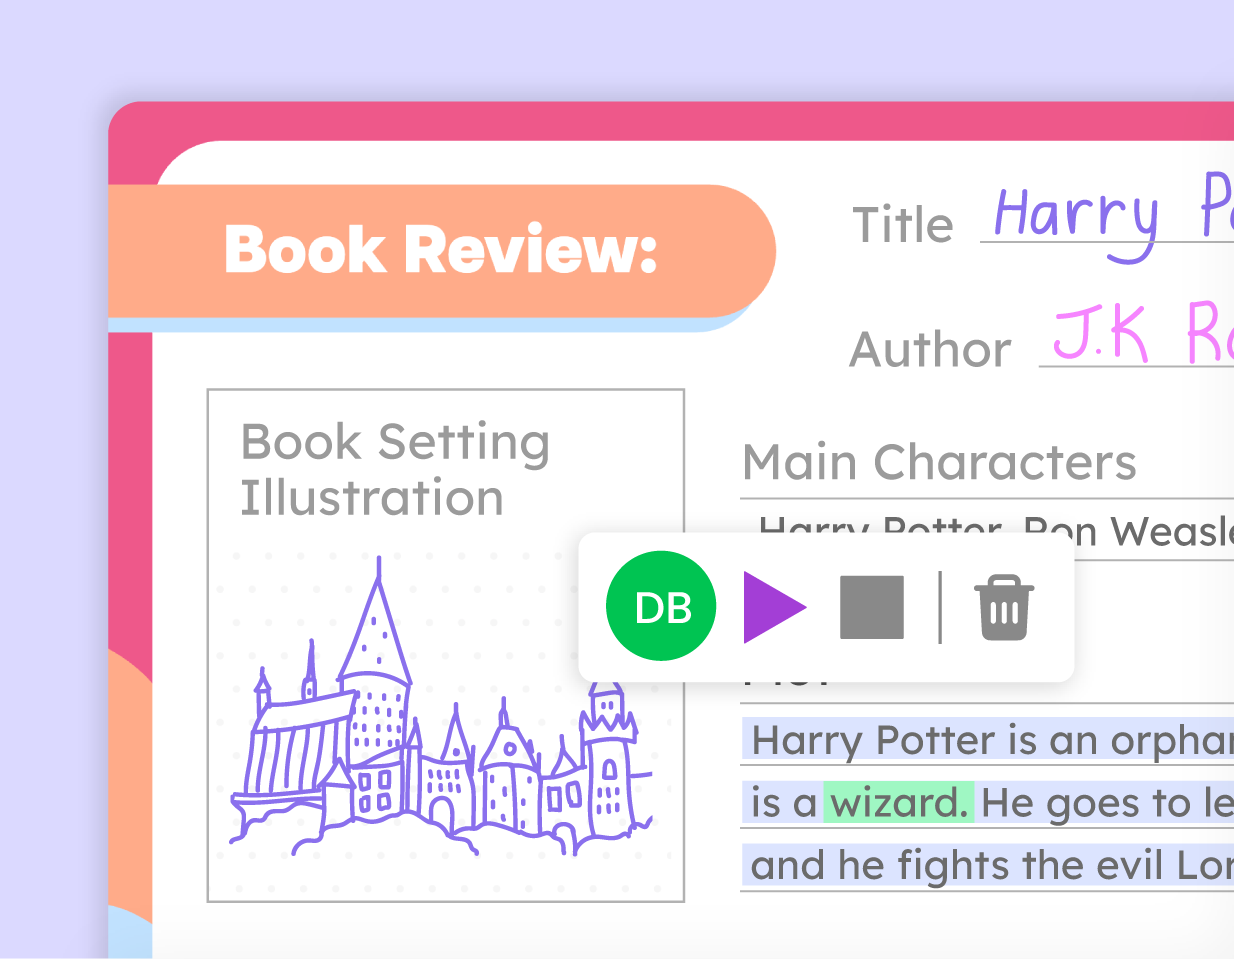This screenshot has height=959, width=1234.
Task: Click the "Book Review:" heading banner
Action: click(x=441, y=250)
